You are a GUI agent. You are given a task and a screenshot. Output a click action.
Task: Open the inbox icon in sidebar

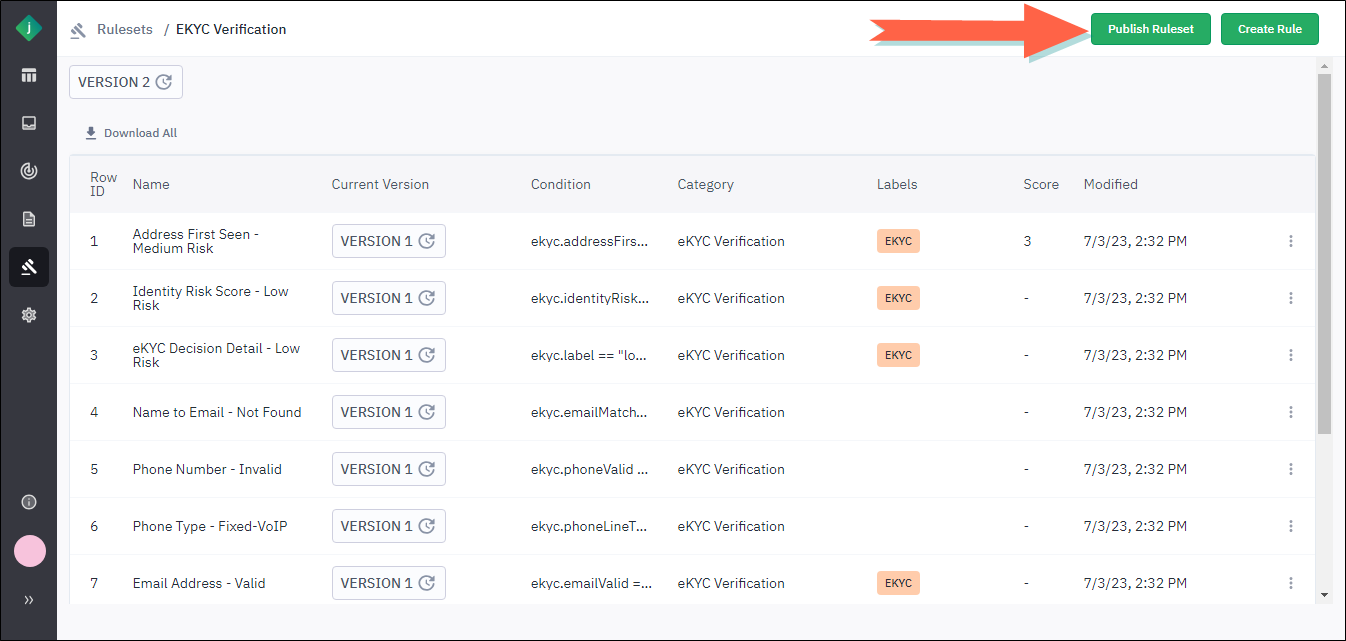(x=29, y=123)
